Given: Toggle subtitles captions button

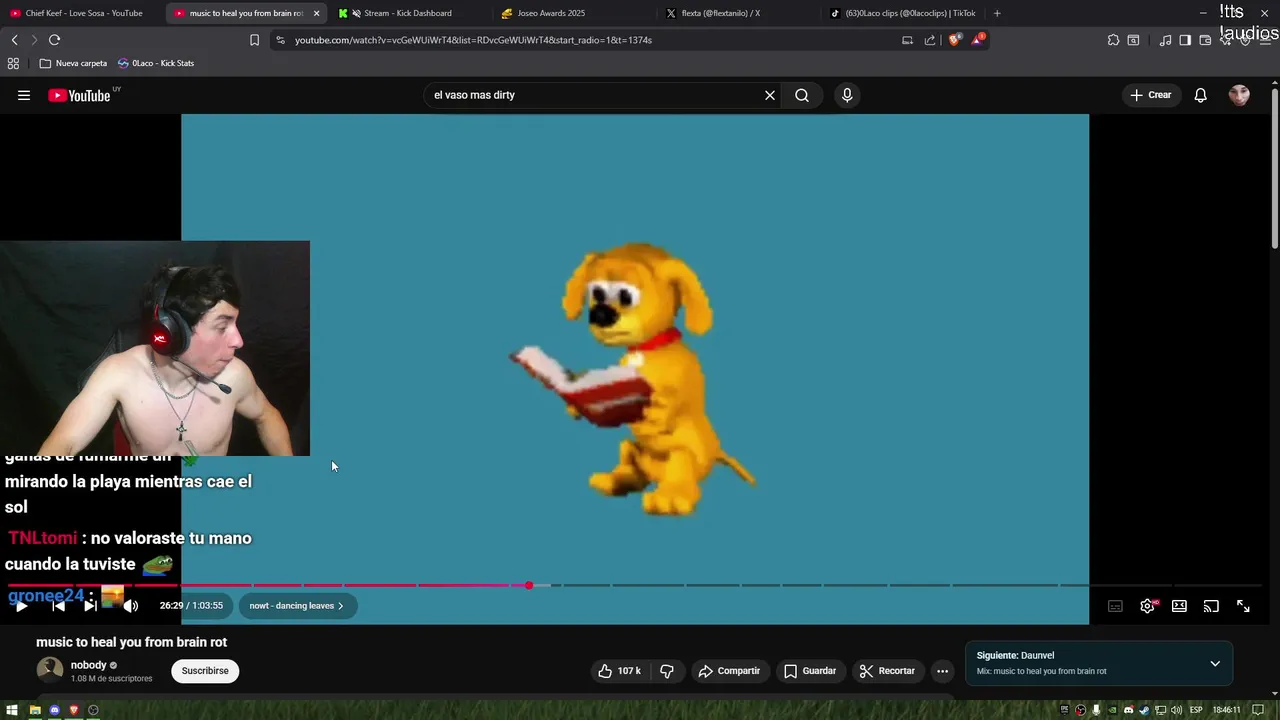Looking at the screenshot, I should click(x=1115, y=606).
